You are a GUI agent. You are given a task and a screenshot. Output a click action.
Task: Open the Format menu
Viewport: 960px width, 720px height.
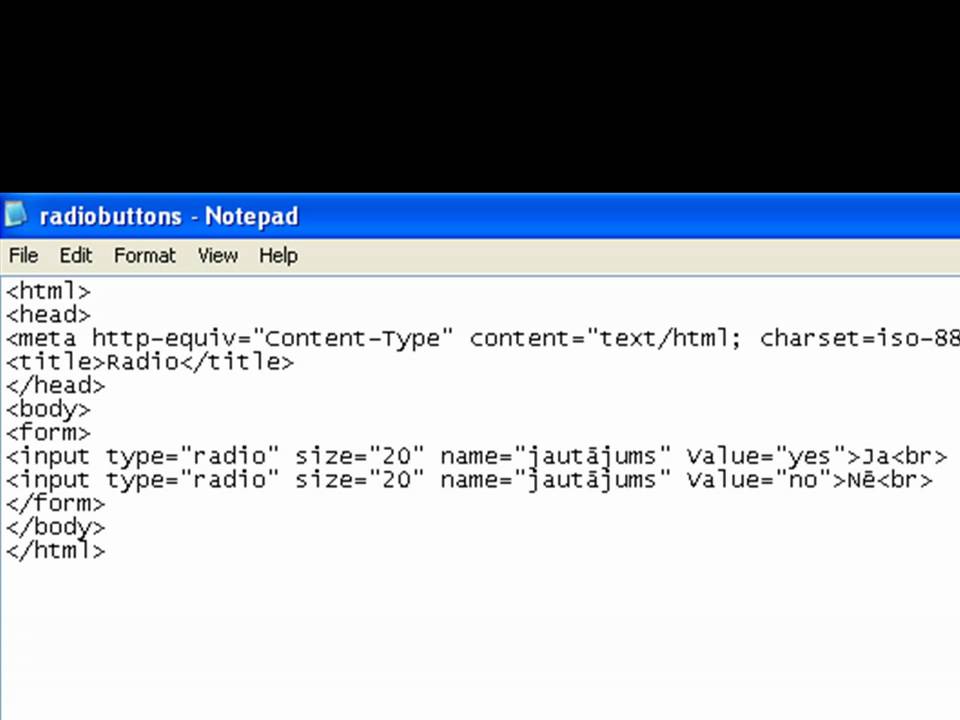pyautogui.click(x=144, y=255)
